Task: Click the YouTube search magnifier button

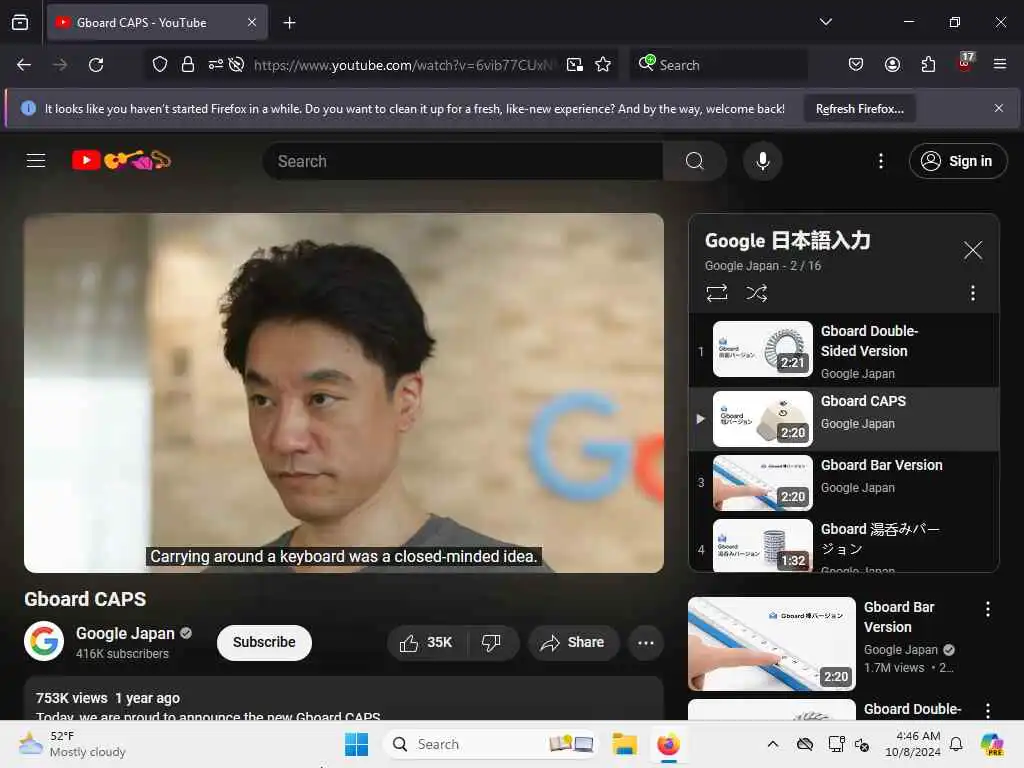Action: point(695,161)
